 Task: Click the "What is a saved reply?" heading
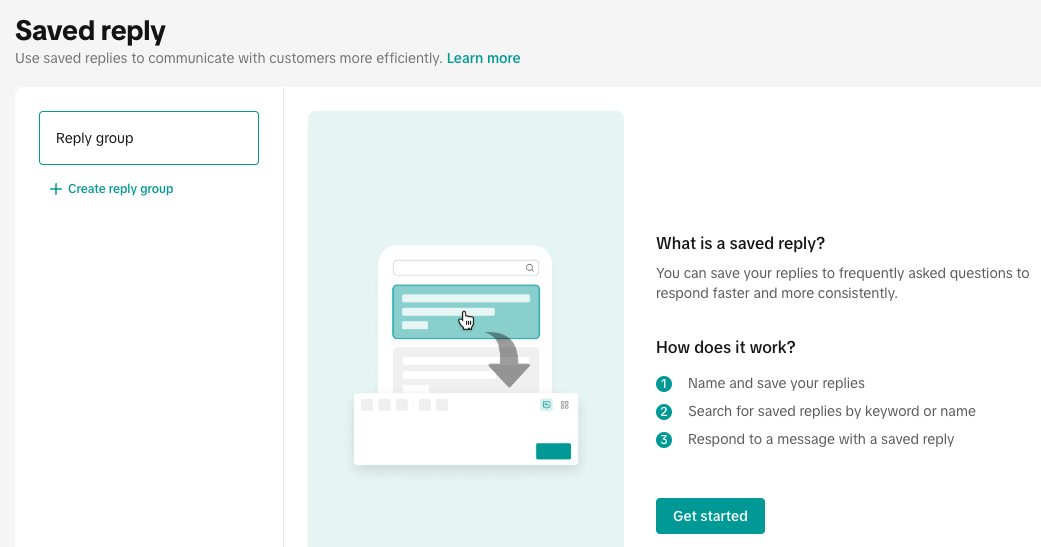pos(741,243)
